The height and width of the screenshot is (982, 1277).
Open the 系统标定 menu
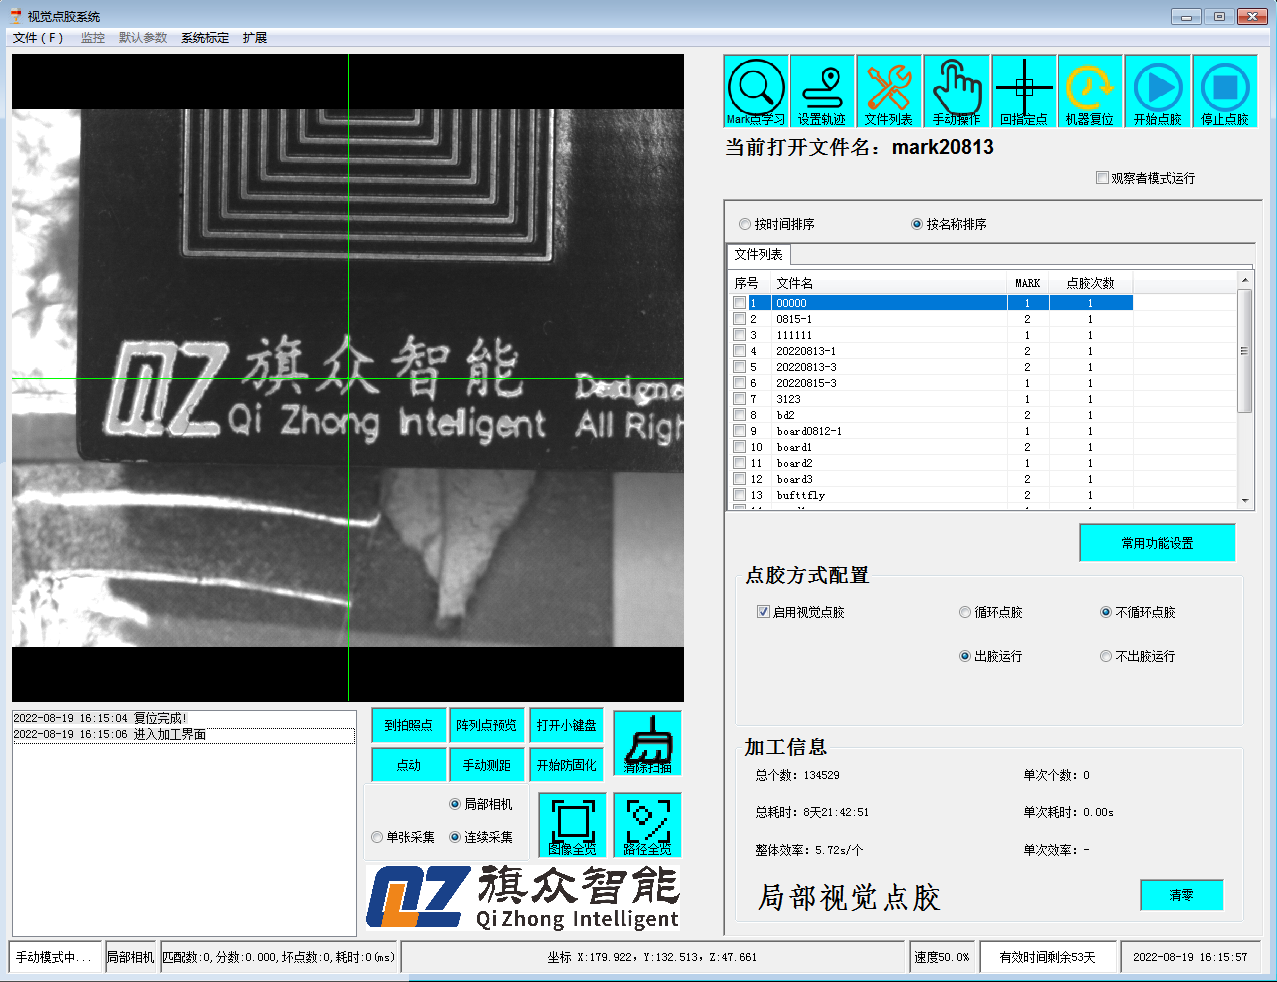[204, 37]
